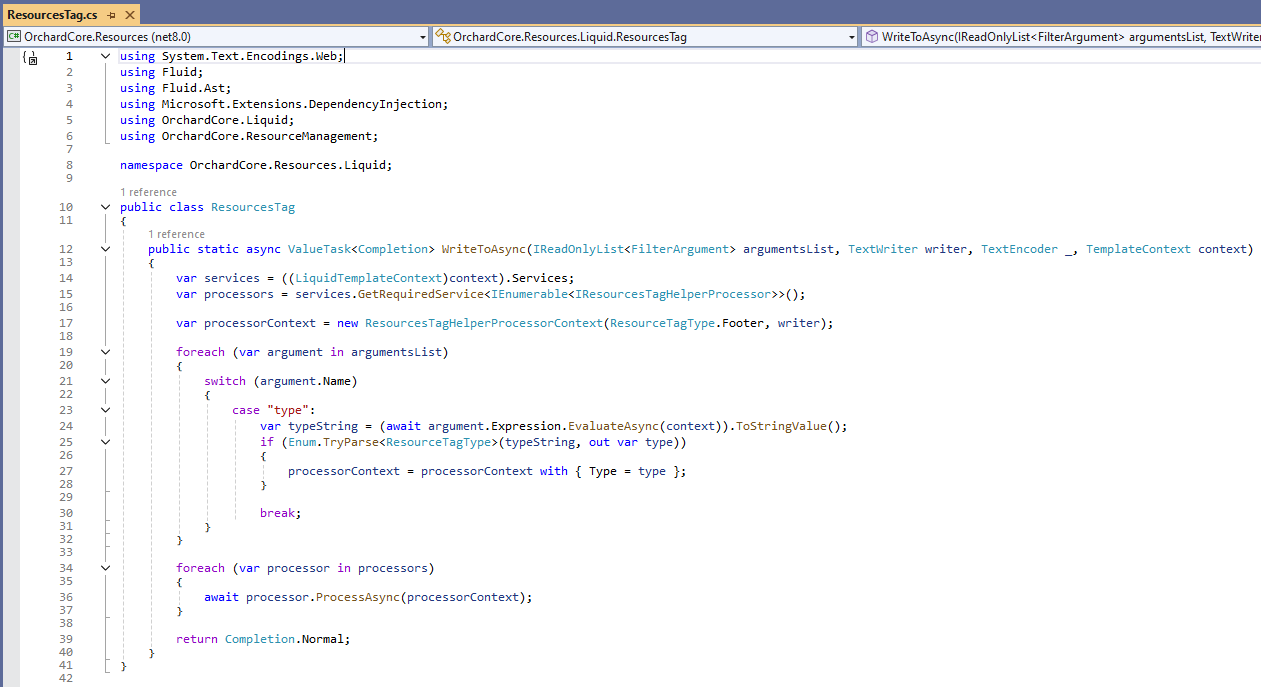1261x687 pixels.
Task: Click 'DependencyInjection' in the line 4 using
Action: click(x=375, y=104)
